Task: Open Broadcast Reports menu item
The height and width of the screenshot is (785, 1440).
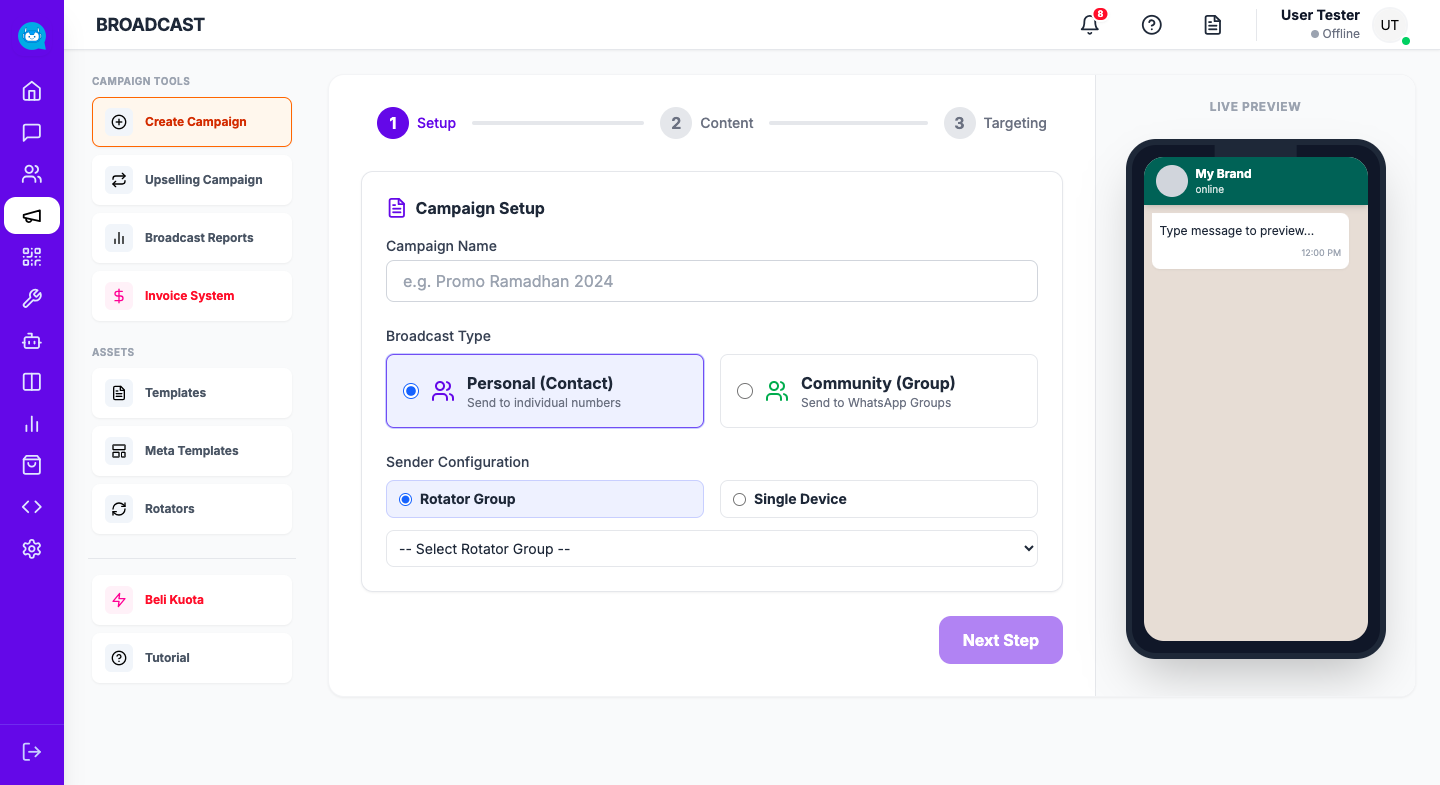Action: (x=192, y=238)
